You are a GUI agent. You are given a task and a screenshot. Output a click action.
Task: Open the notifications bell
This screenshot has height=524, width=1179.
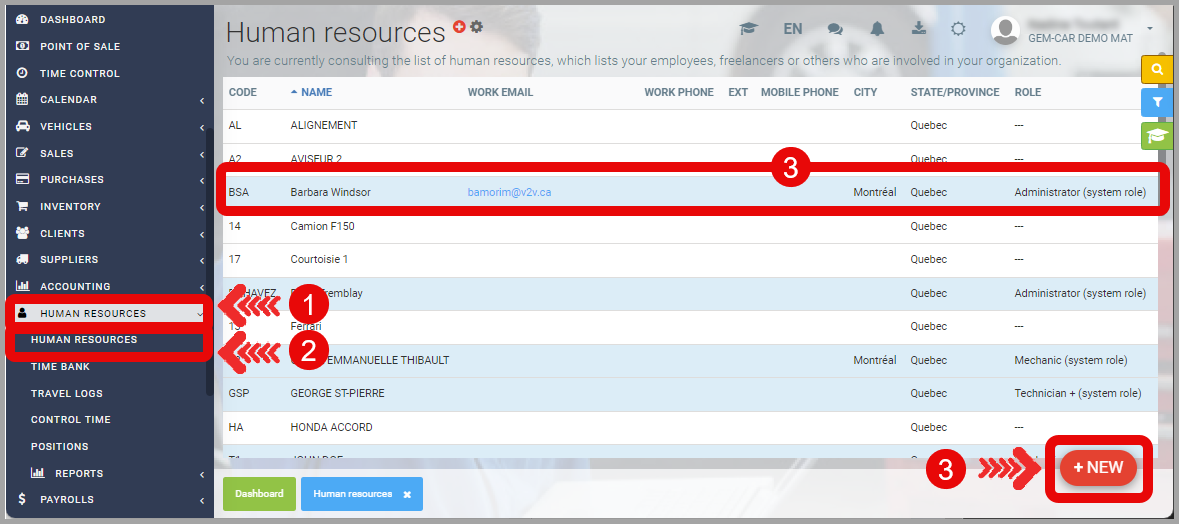(877, 29)
